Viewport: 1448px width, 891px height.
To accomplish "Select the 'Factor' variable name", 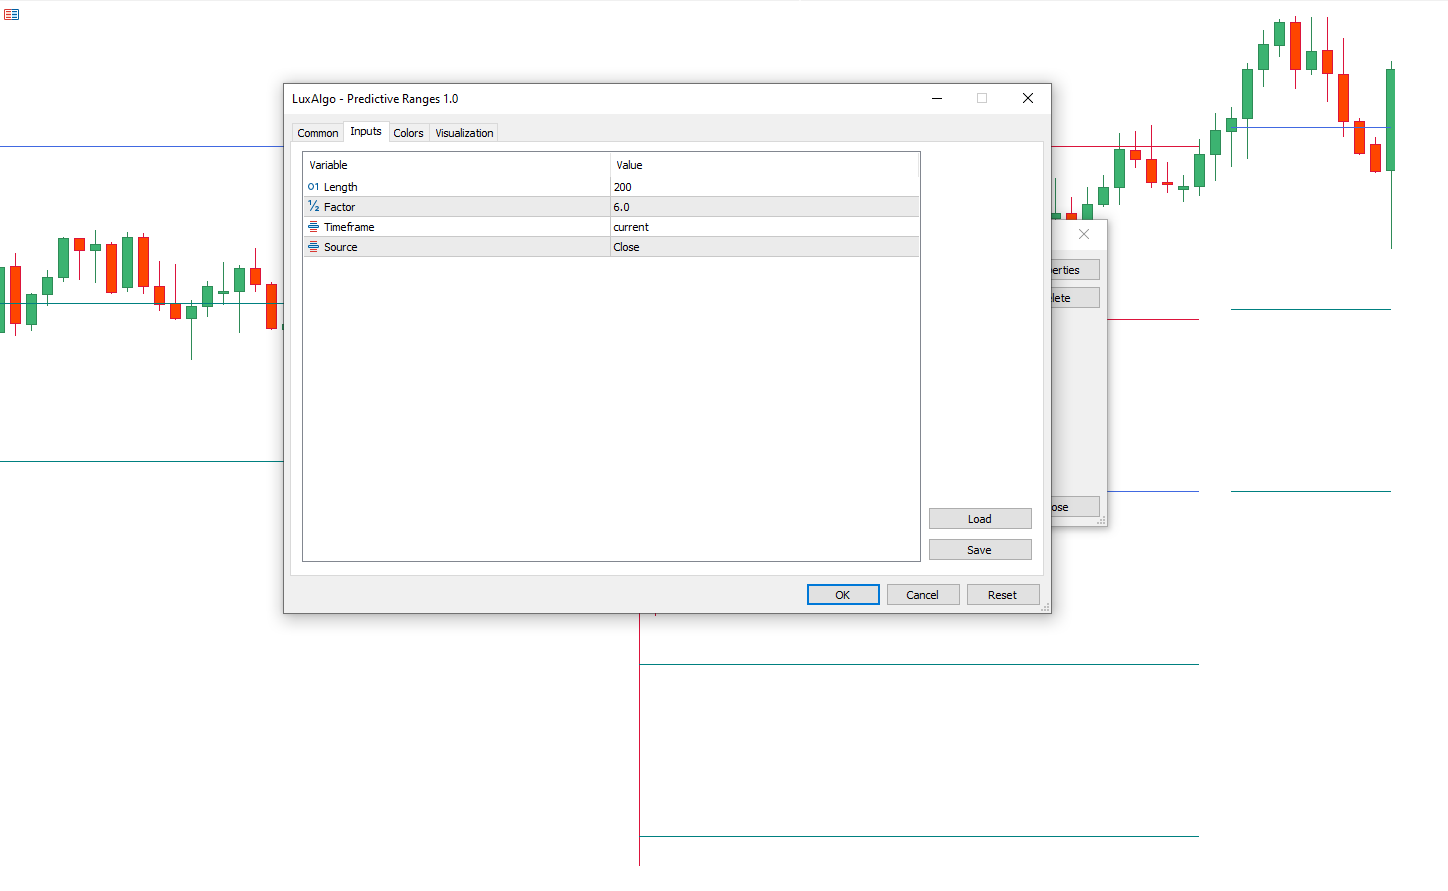I will 339,207.
